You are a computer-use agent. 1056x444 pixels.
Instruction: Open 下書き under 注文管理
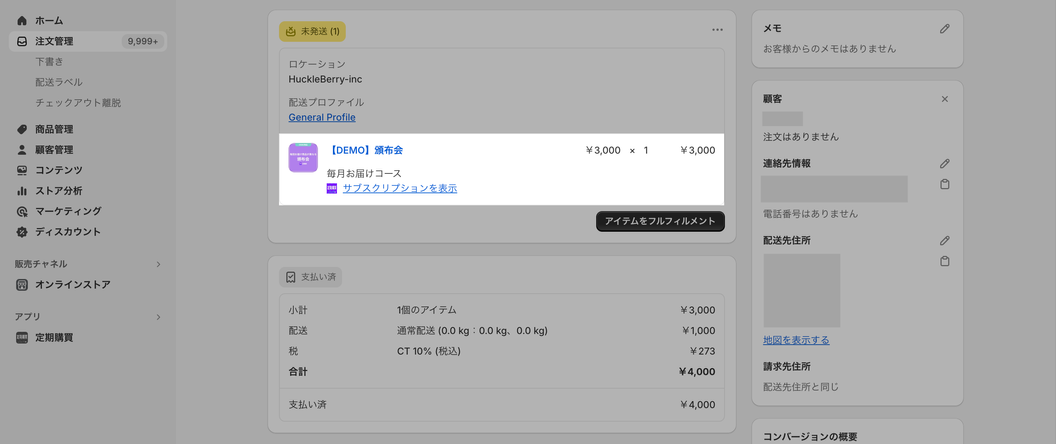[x=49, y=62]
